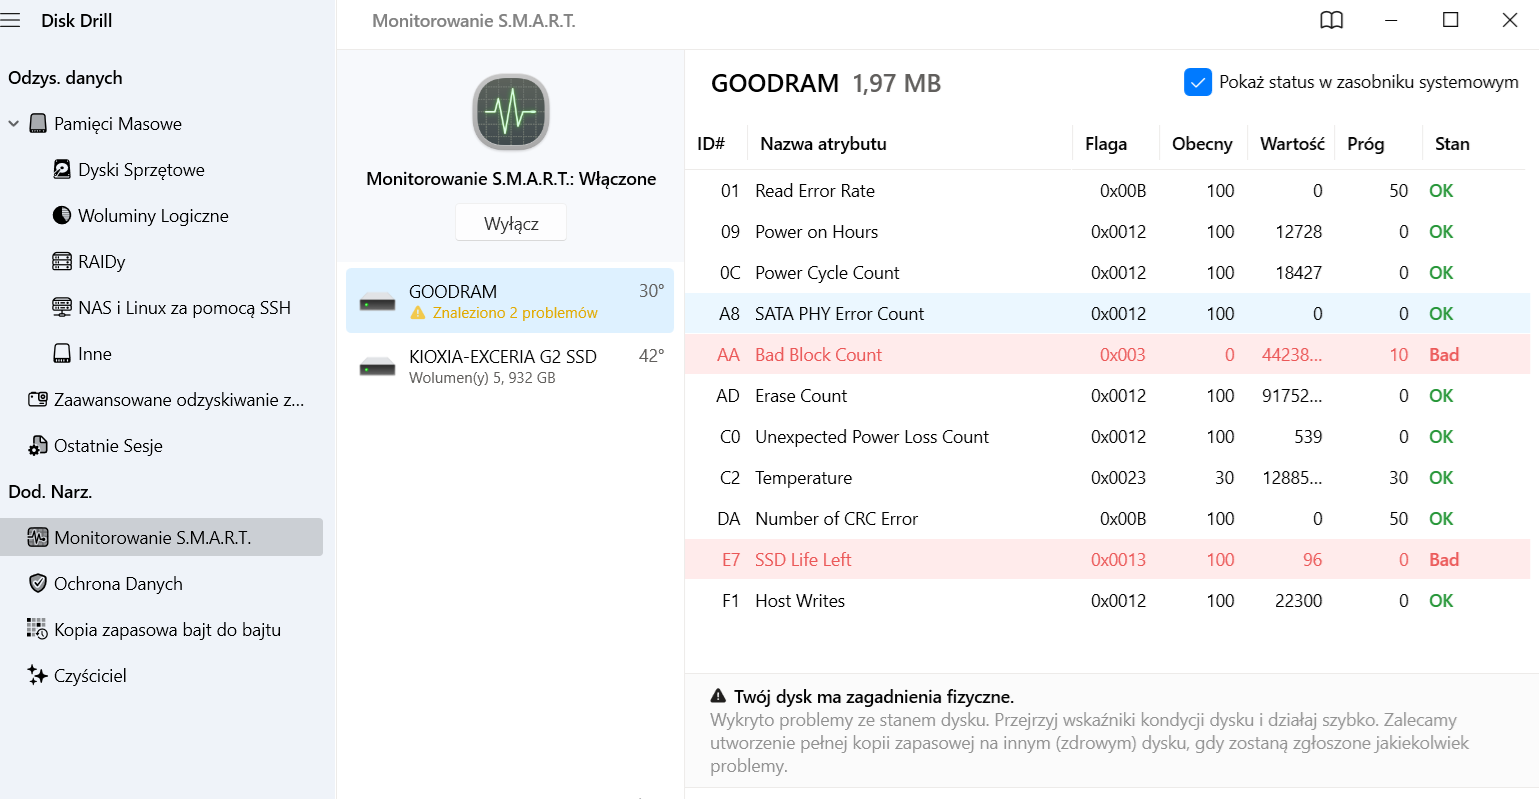Image resolution: width=1539 pixels, height=799 pixels.
Task: Click the Ochrona Danych shield icon
Action: (38, 584)
